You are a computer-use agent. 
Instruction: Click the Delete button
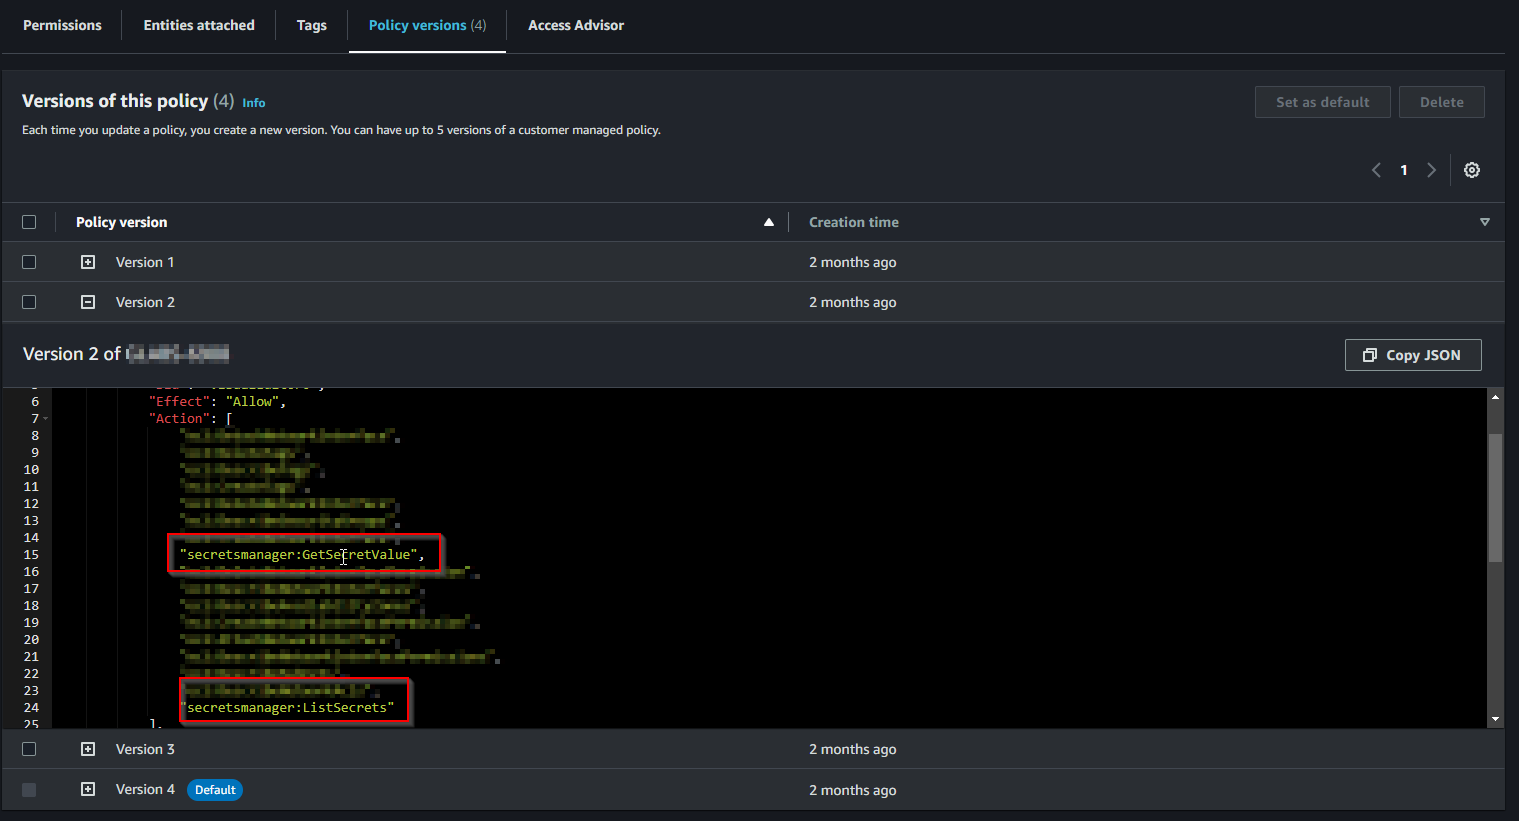click(1441, 102)
